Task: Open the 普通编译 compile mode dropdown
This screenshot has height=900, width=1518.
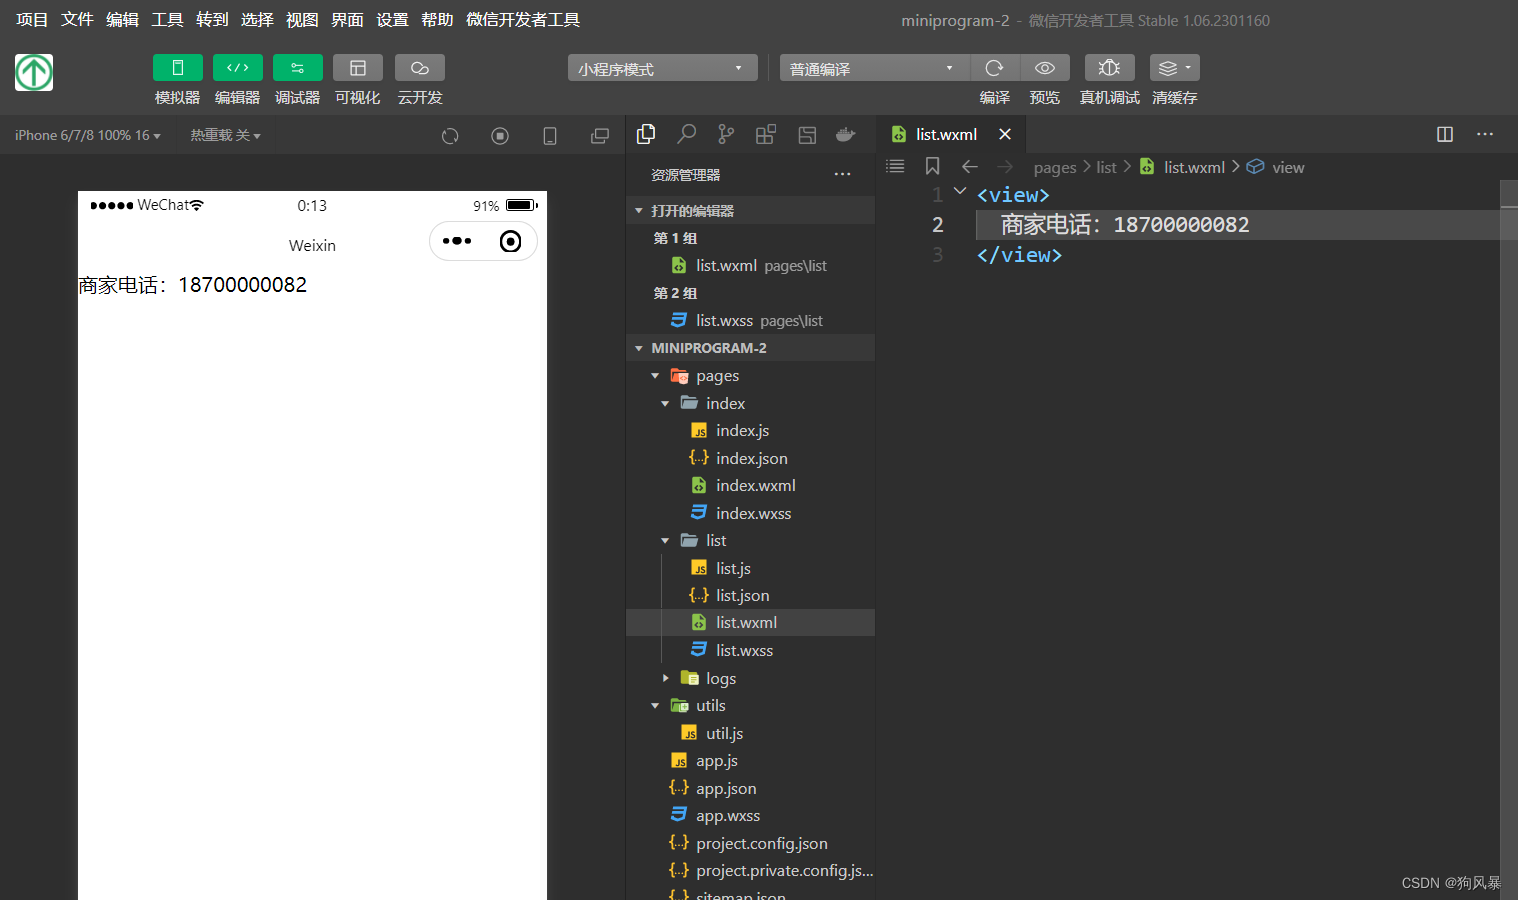Action: (874, 68)
